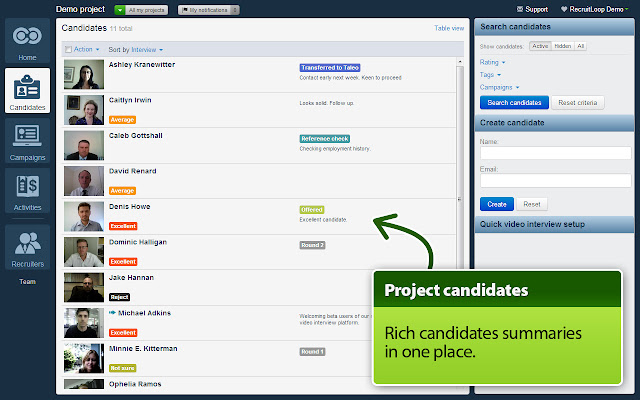Open My notifications
Image resolution: width=640 pixels, height=400 pixels.
(x=208, y=10)
